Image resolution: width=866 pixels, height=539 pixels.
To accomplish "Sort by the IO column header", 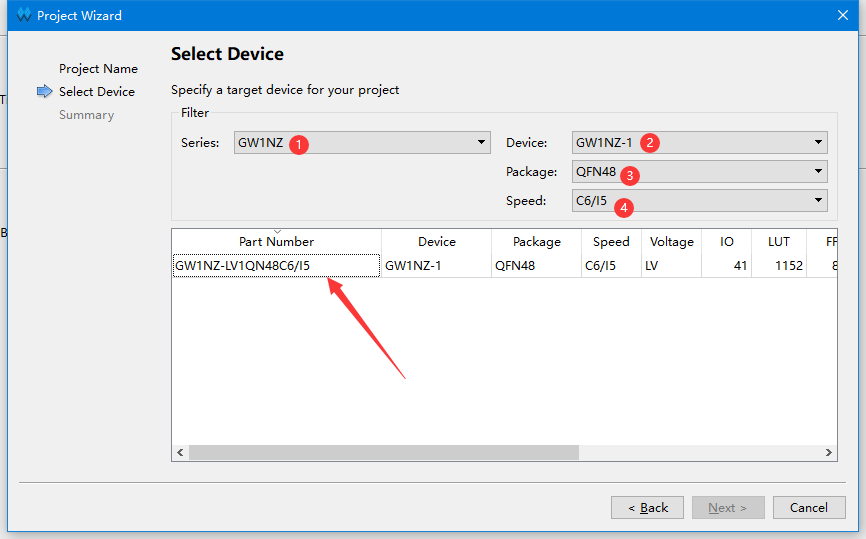I will click(726, 241).
